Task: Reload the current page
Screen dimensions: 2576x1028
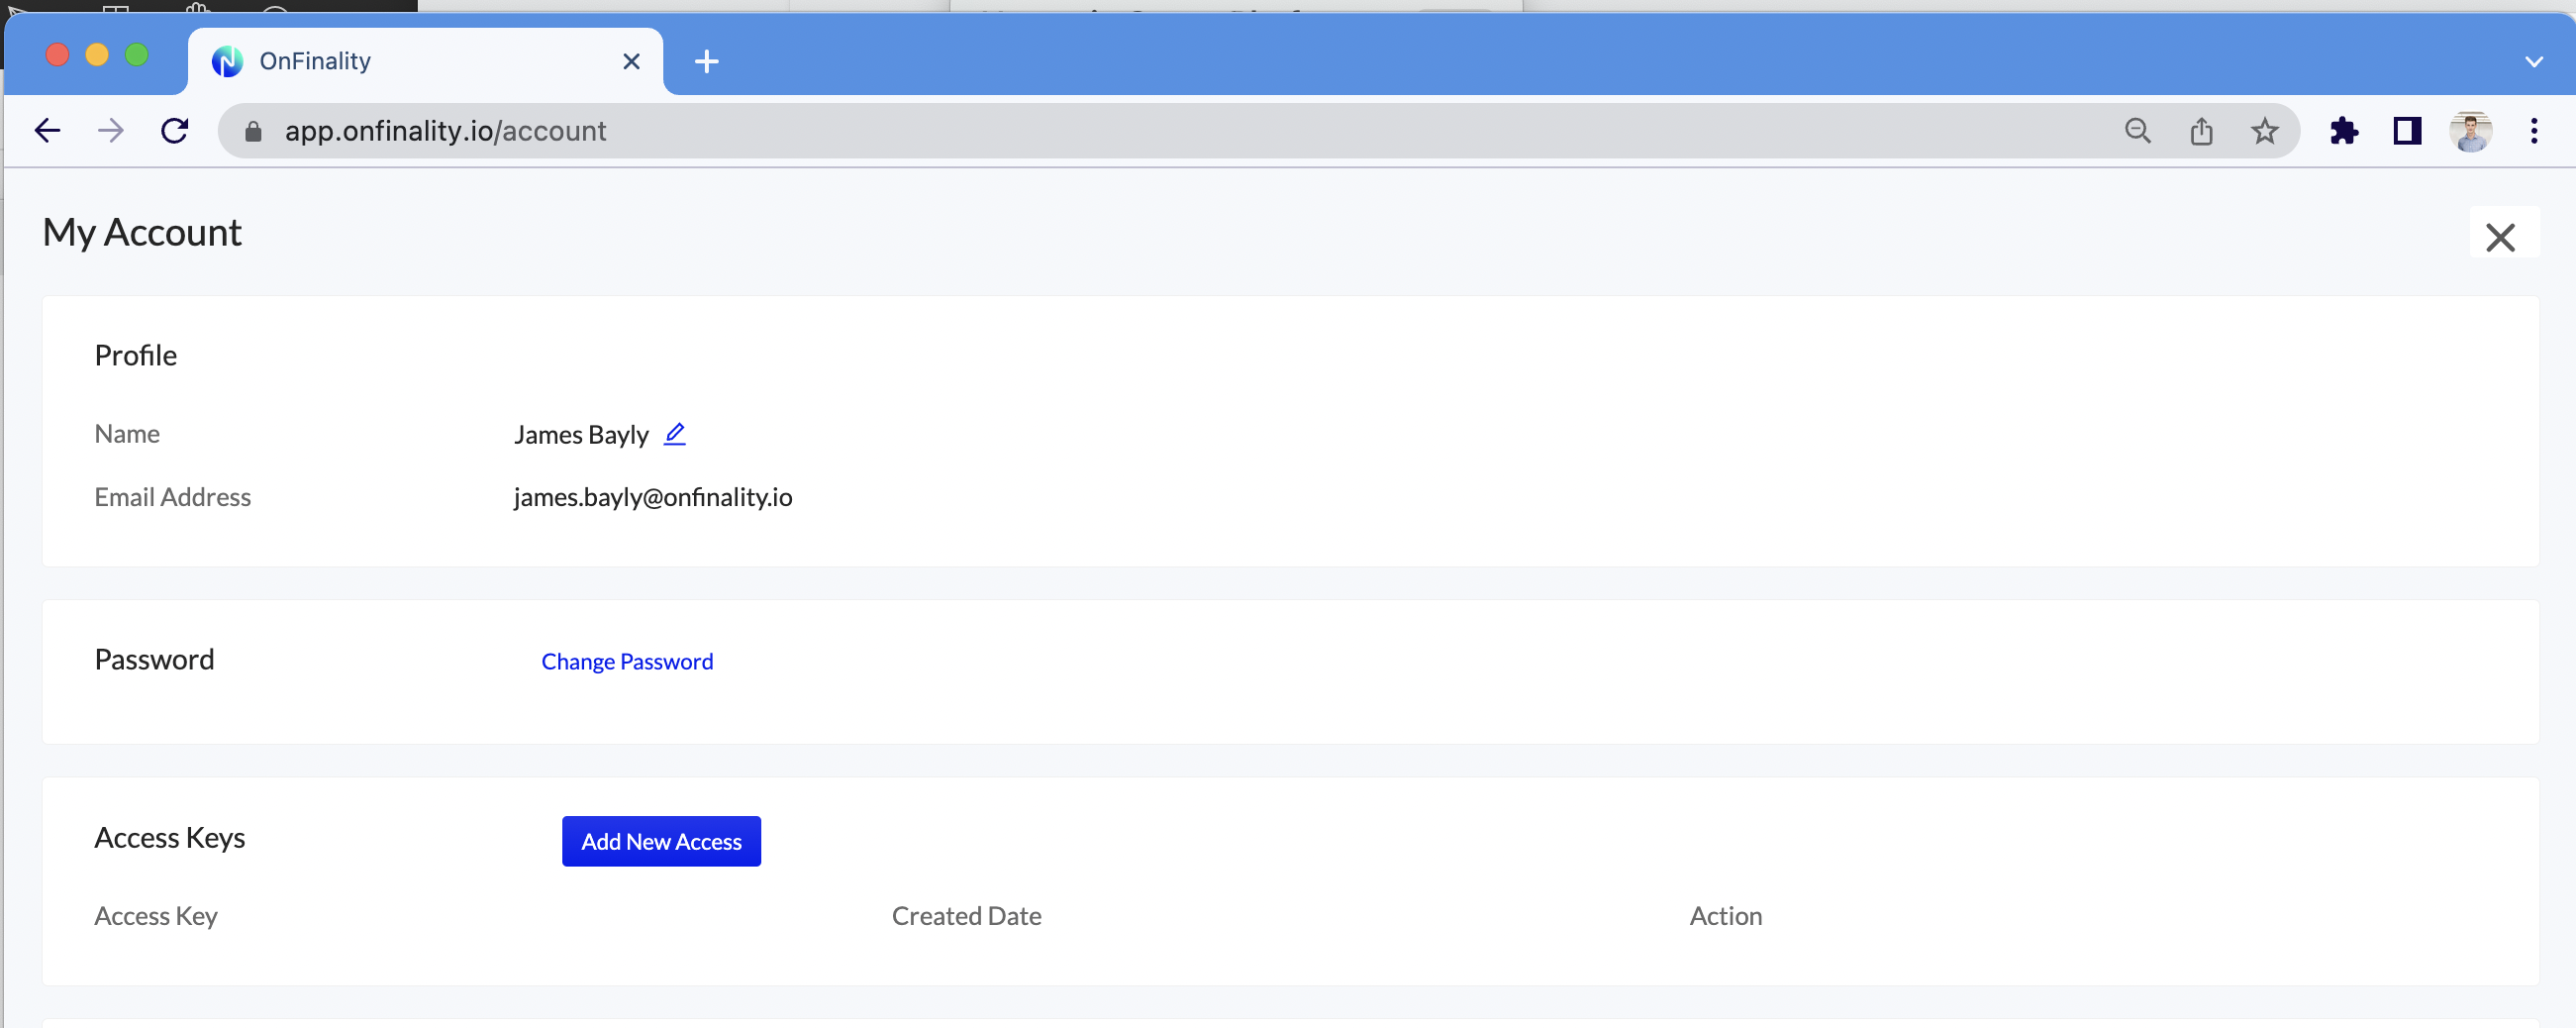Action: 175,131
